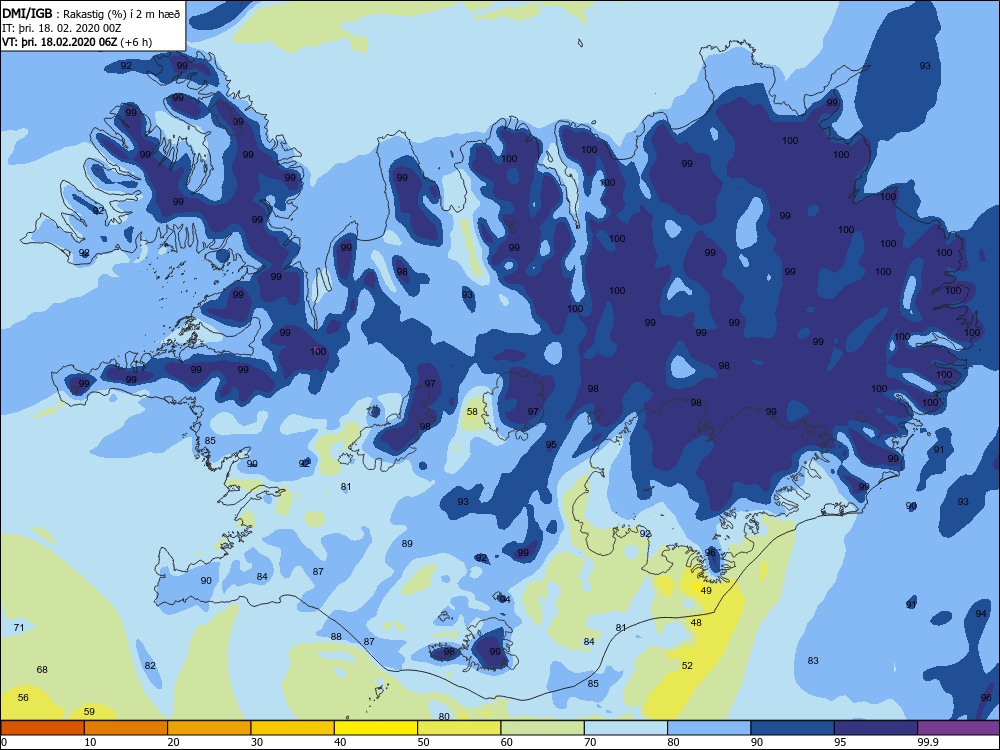Viewport: 1000px width, 750px height.
Task: Click the map value '80' at the bottom edge
Action: coord(444,716)
